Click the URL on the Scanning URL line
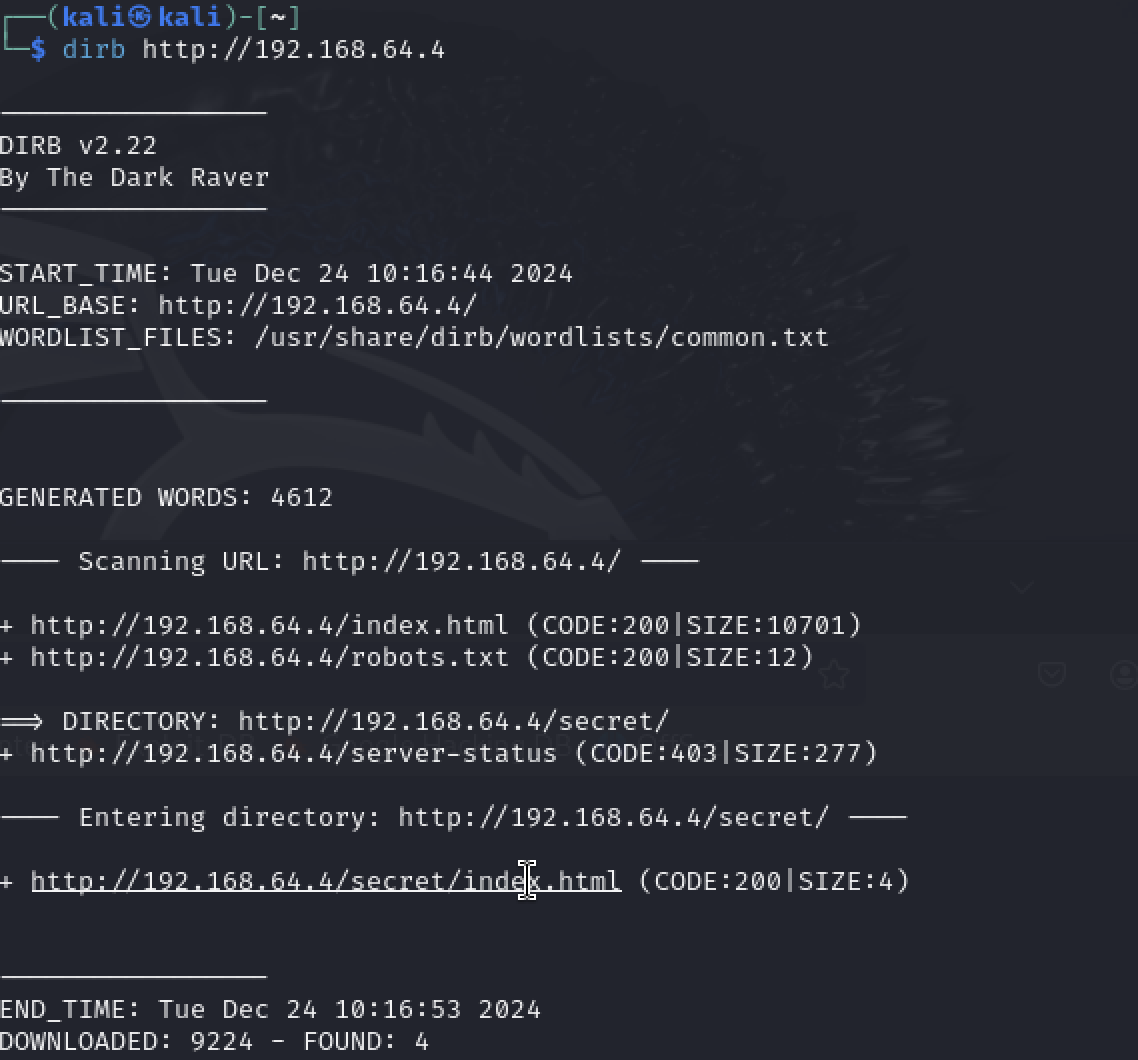The image size is (1138, 1060). (x=461, y=561)
